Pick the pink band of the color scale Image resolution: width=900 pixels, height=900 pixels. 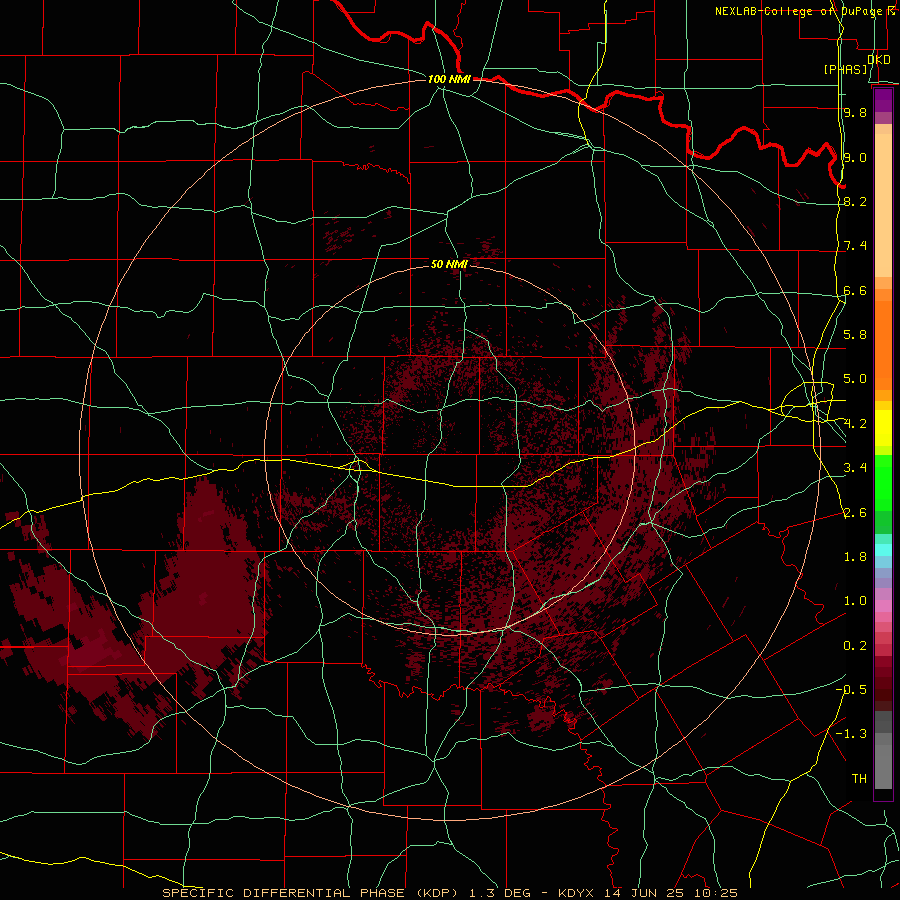coord(883,606)
